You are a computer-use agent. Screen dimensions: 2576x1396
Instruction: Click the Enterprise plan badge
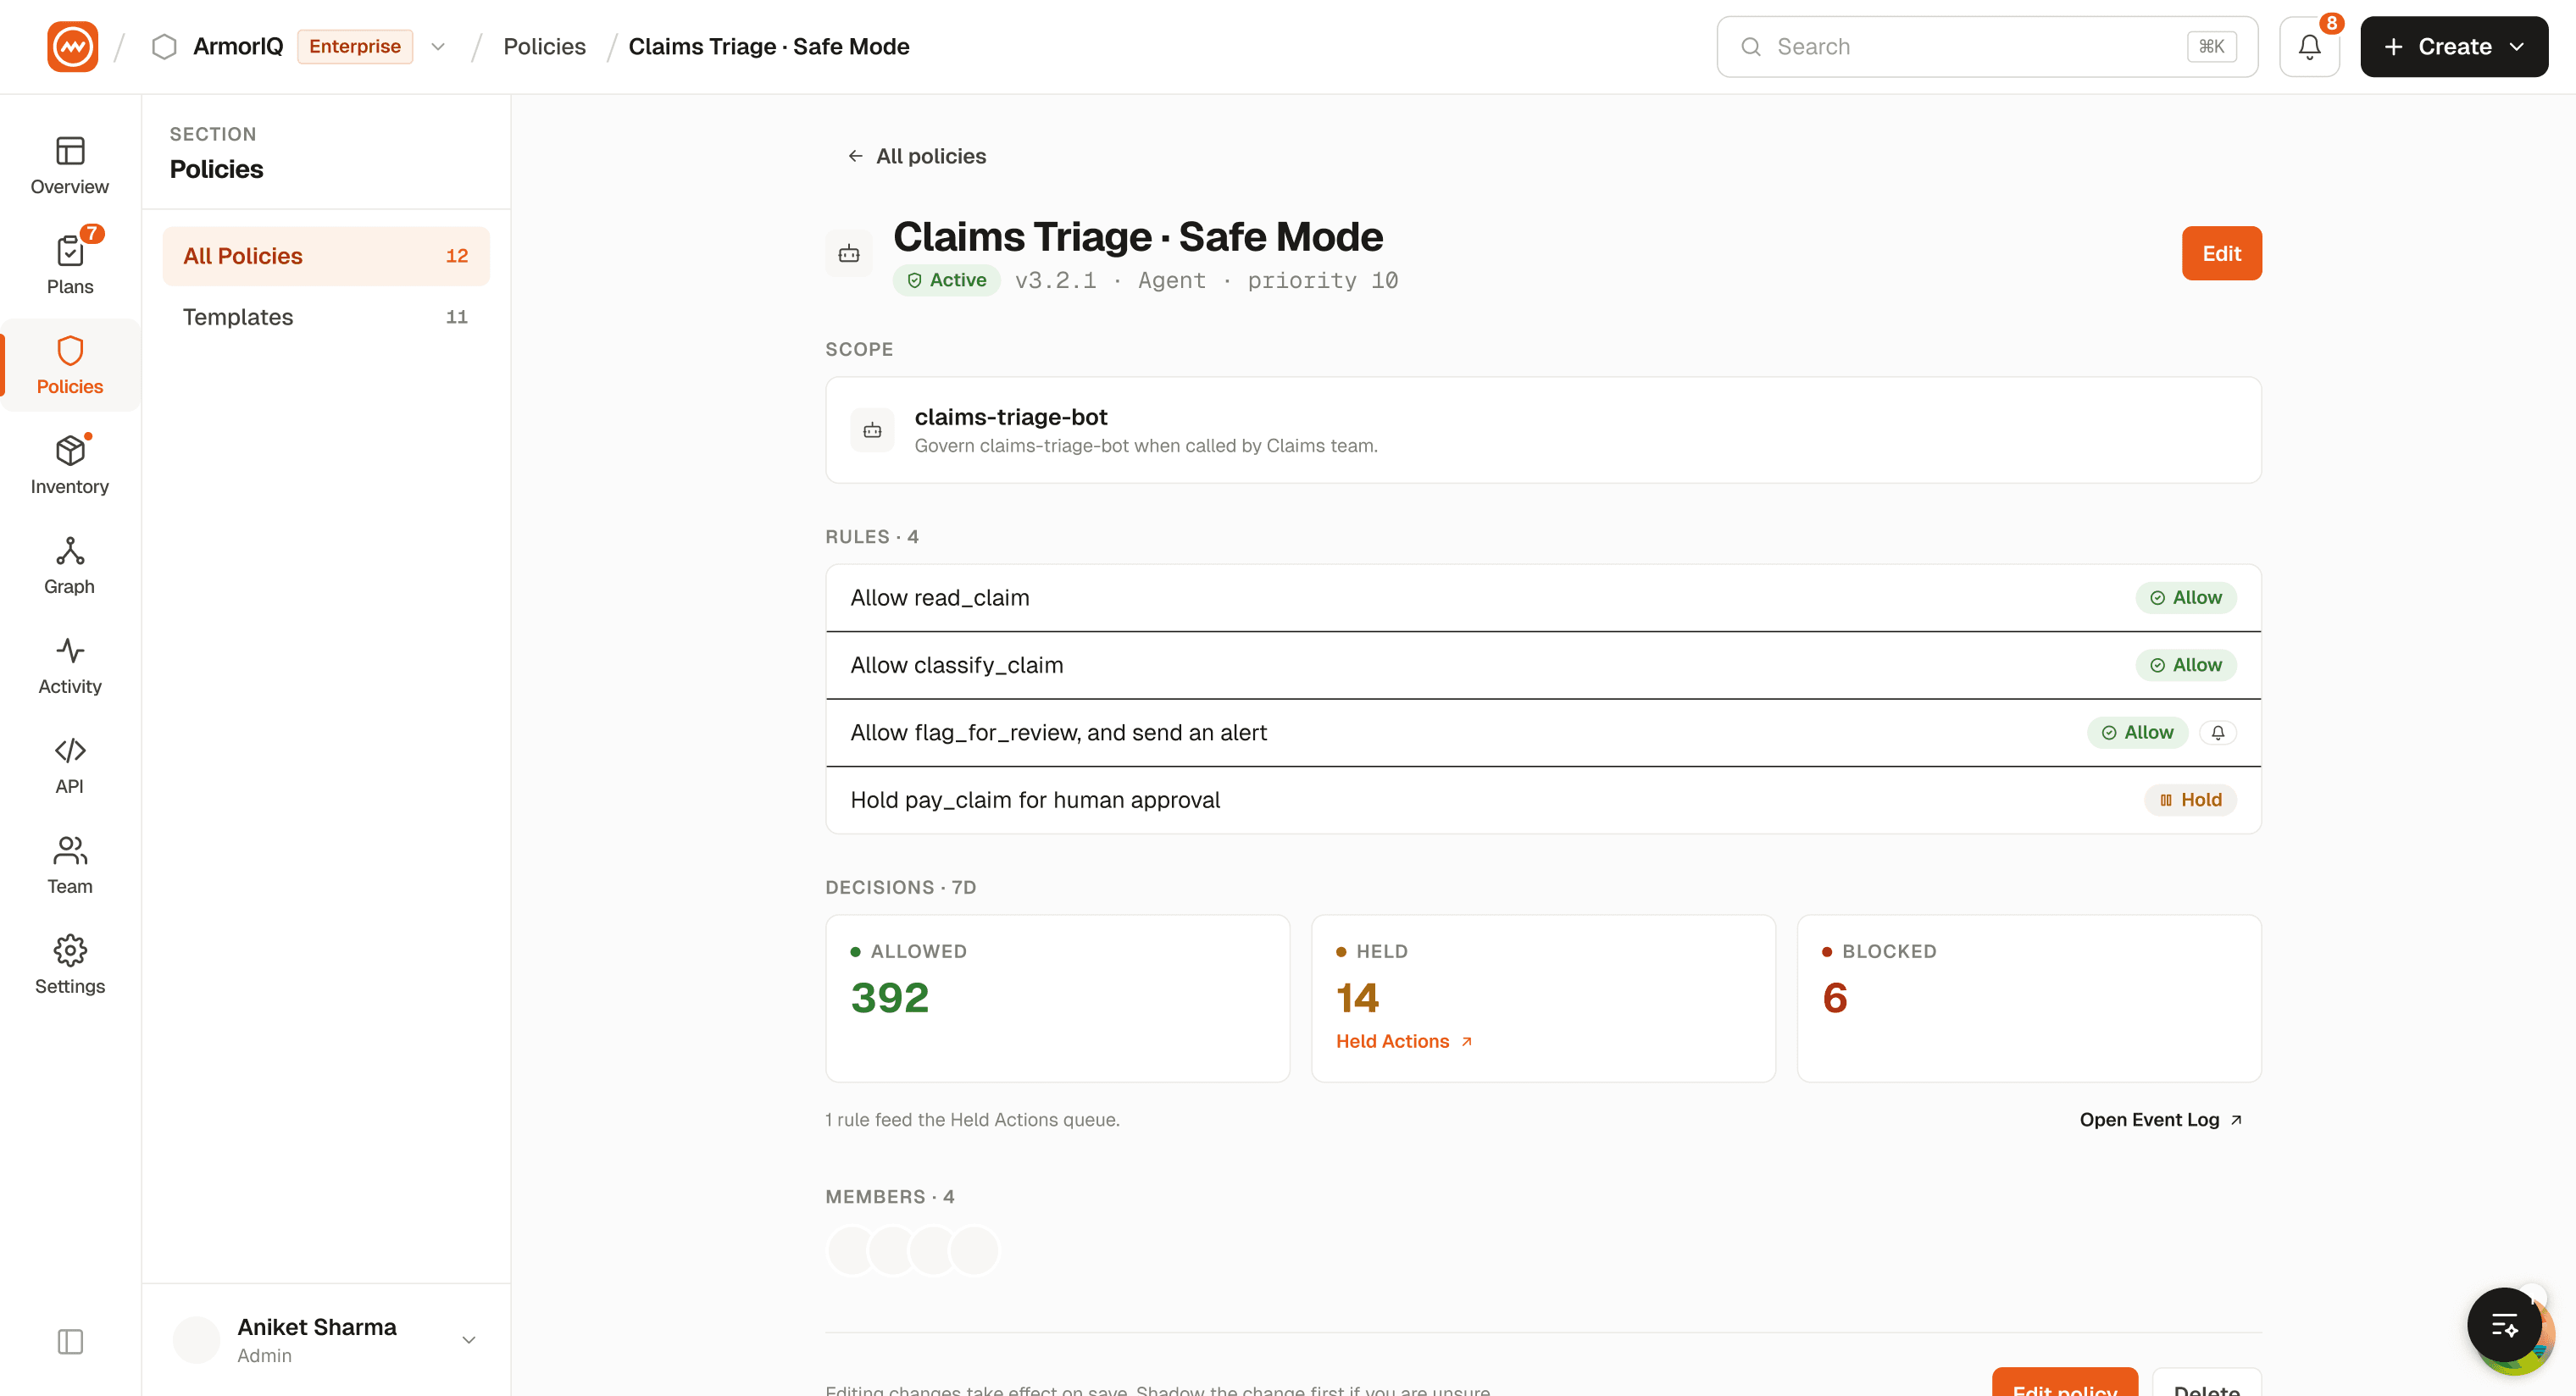355,47
